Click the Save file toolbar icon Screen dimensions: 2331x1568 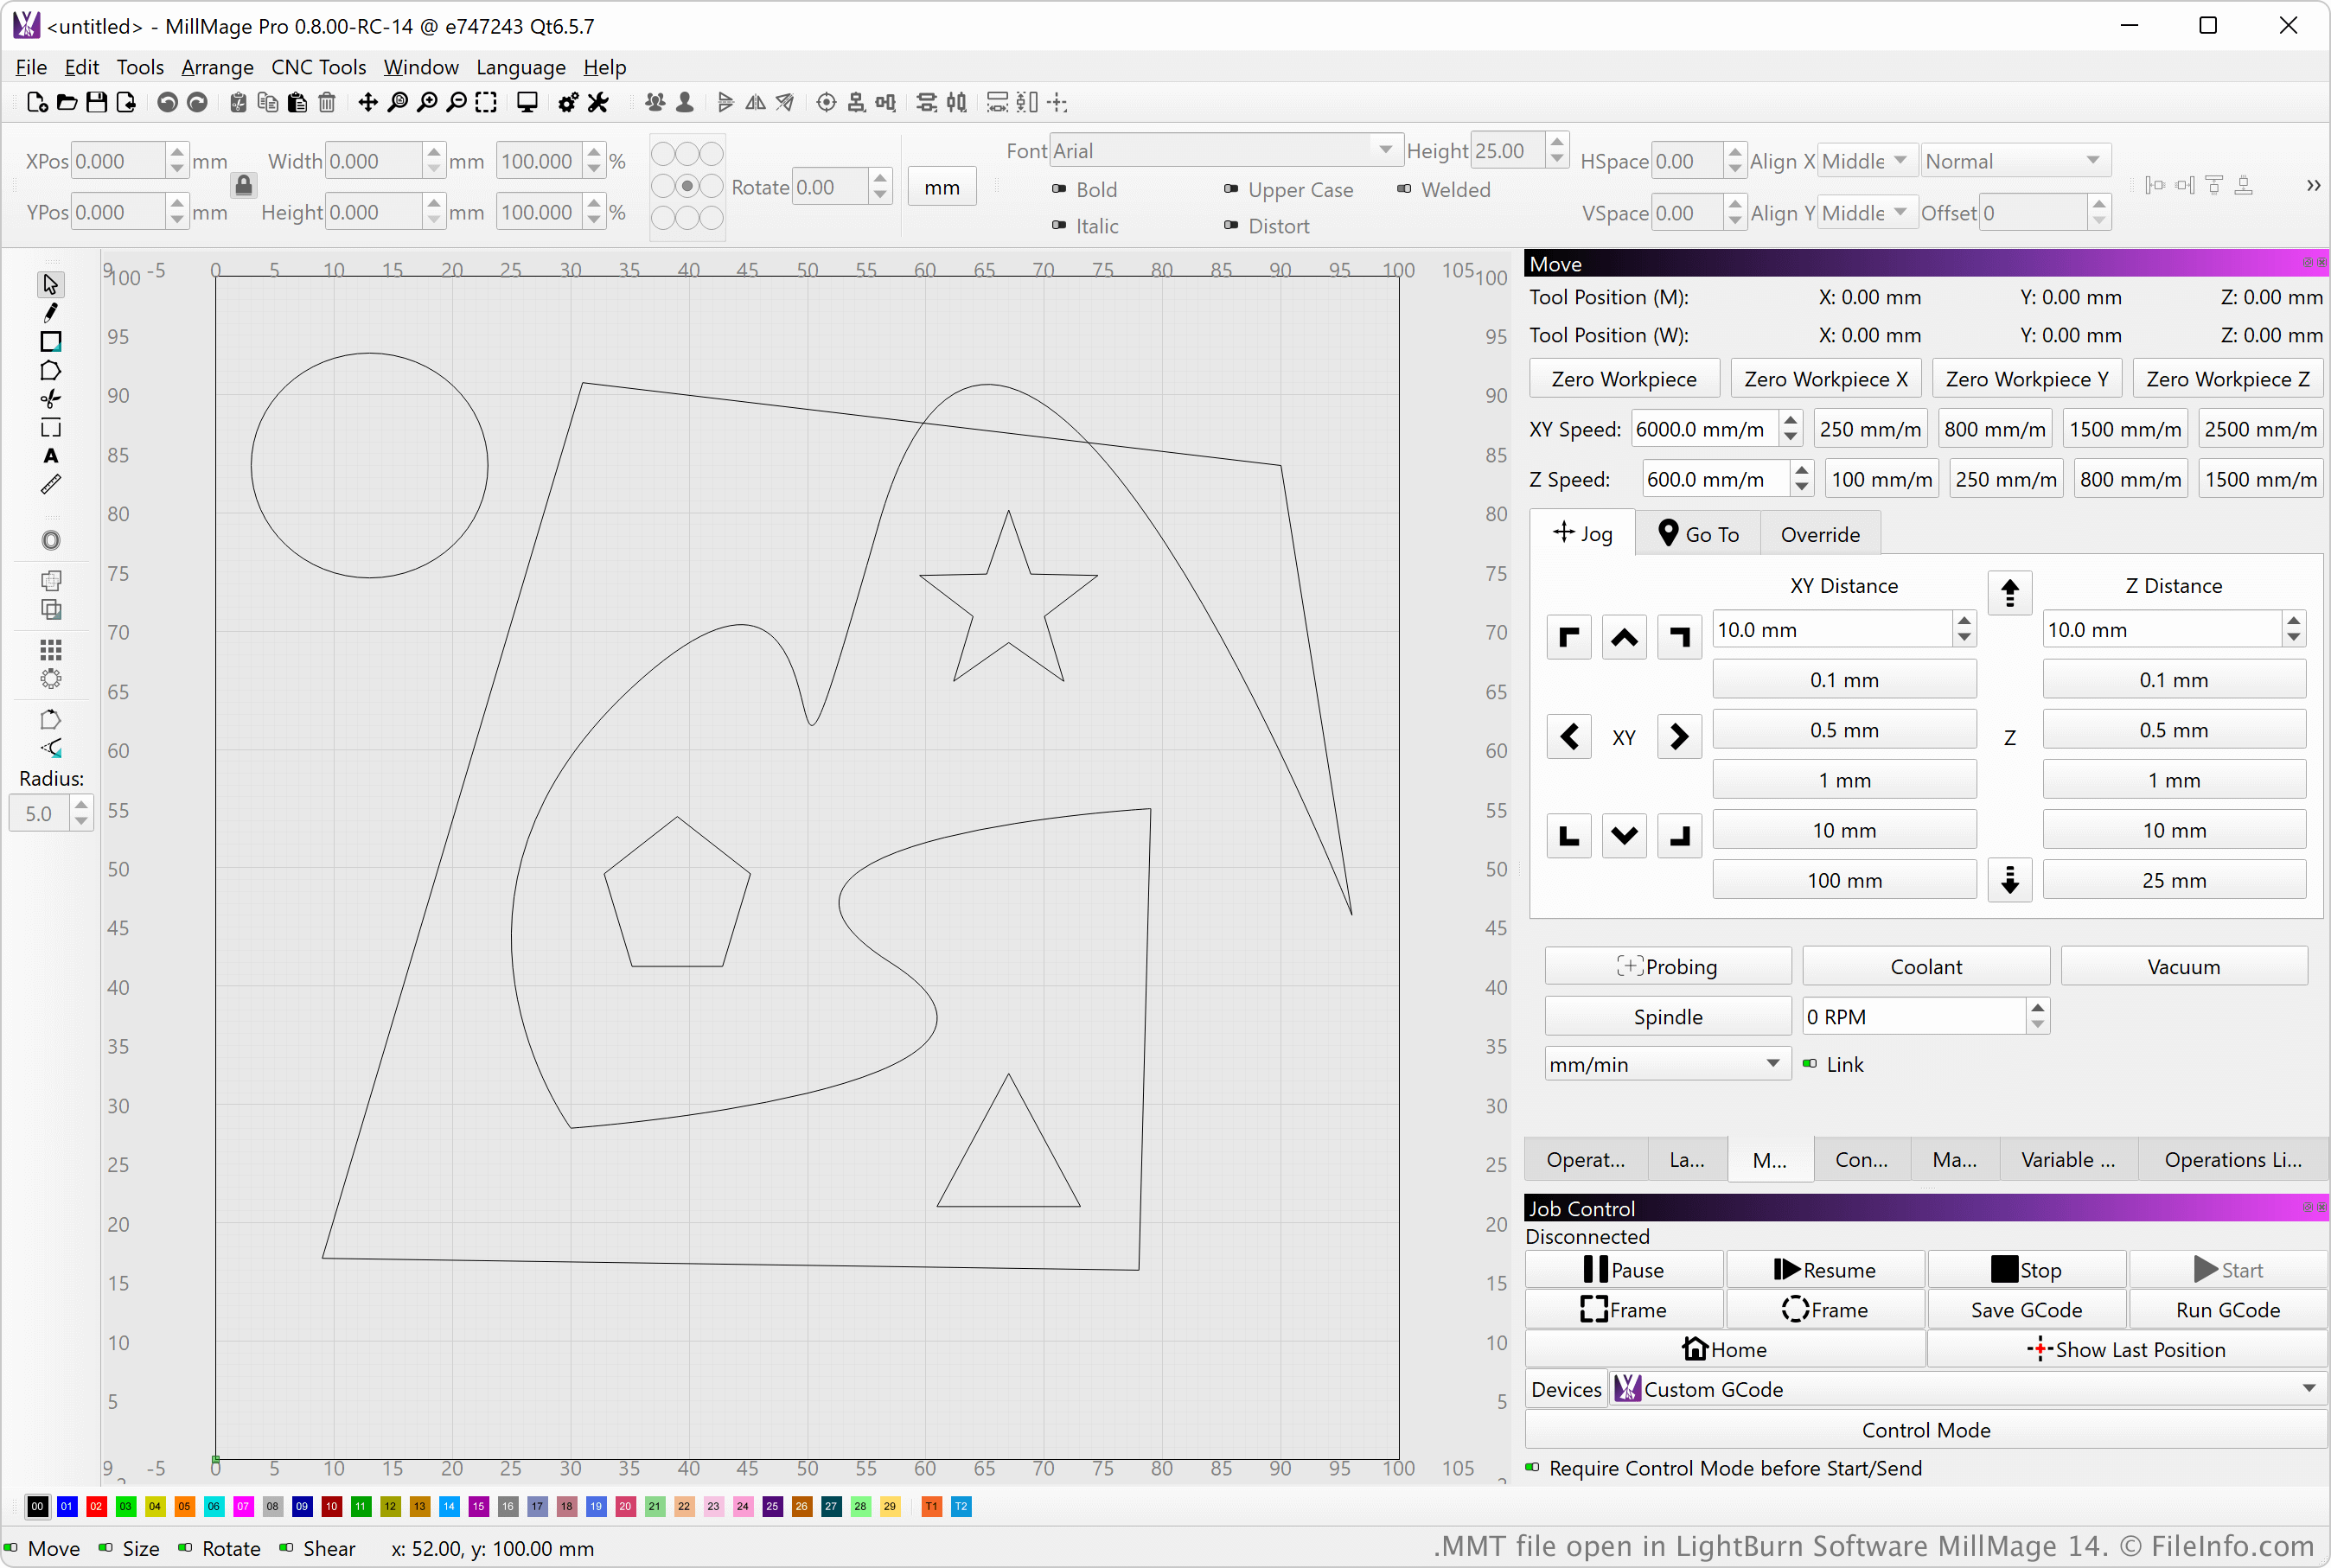(96, 102)
